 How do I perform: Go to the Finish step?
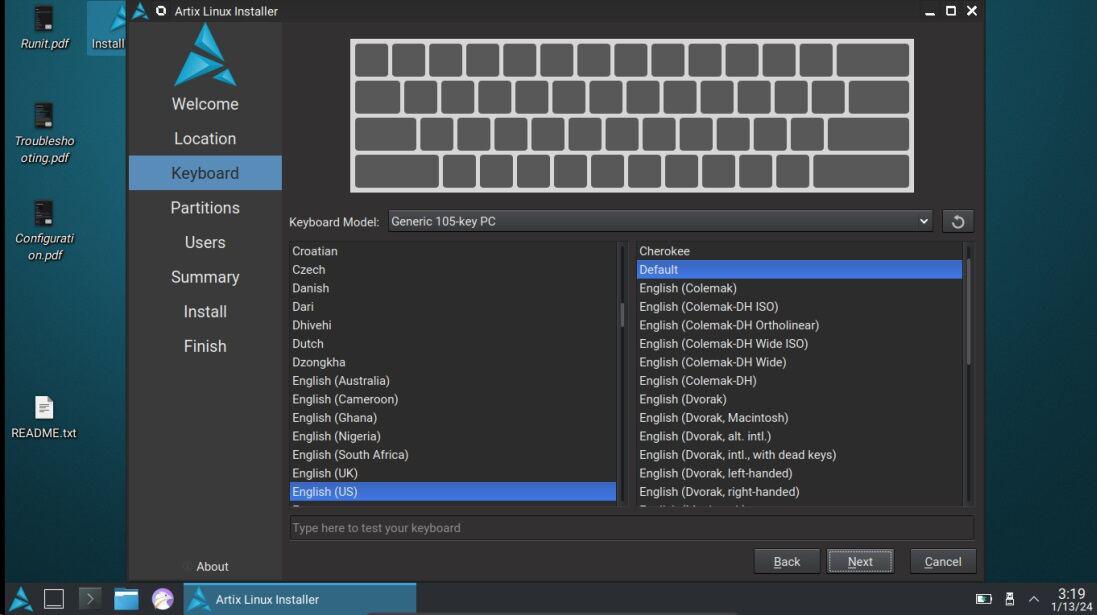[x=205, y=346]
